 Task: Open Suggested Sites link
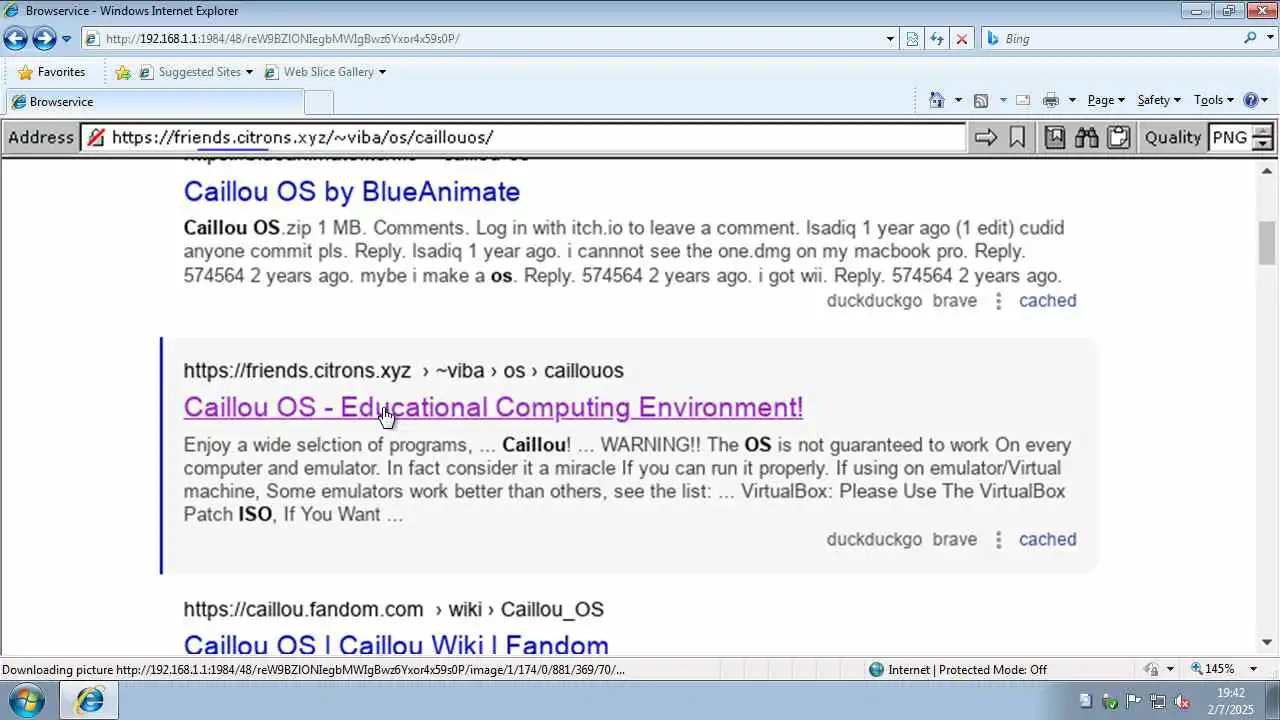pos(196,72)
